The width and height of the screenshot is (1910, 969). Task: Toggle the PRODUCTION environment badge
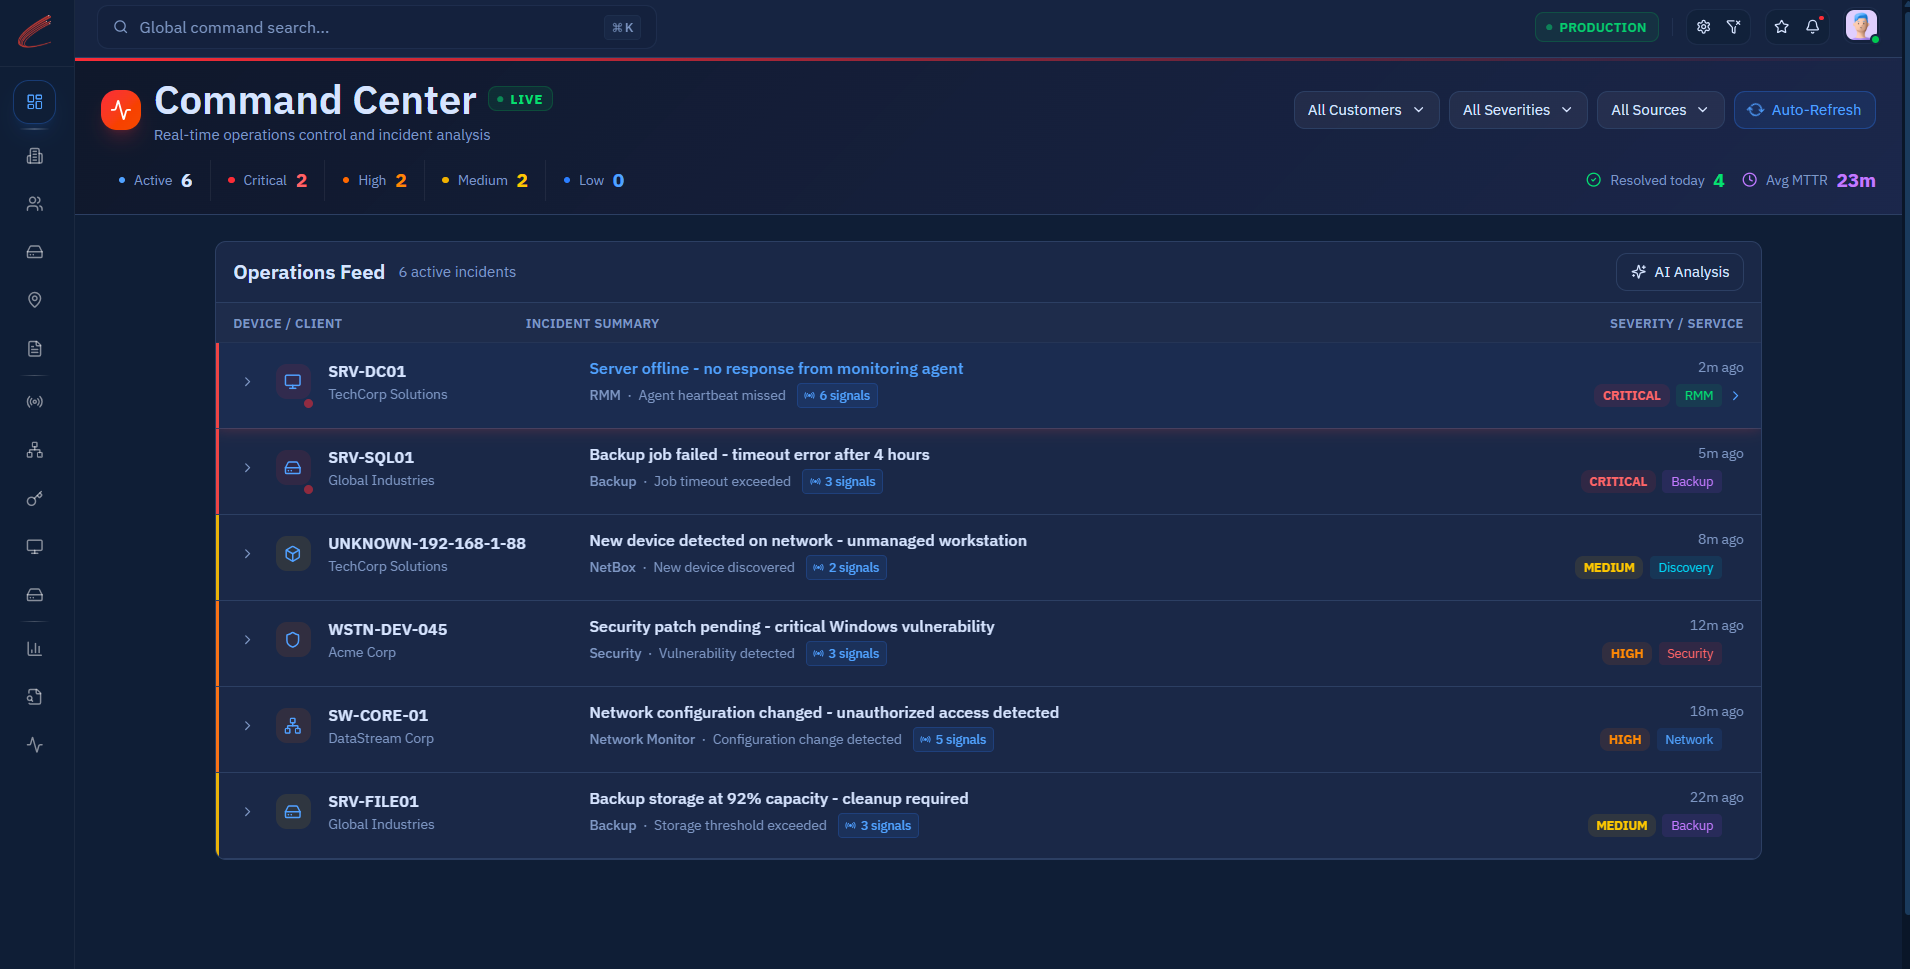pyautogui.click(x=1596, y=27)
